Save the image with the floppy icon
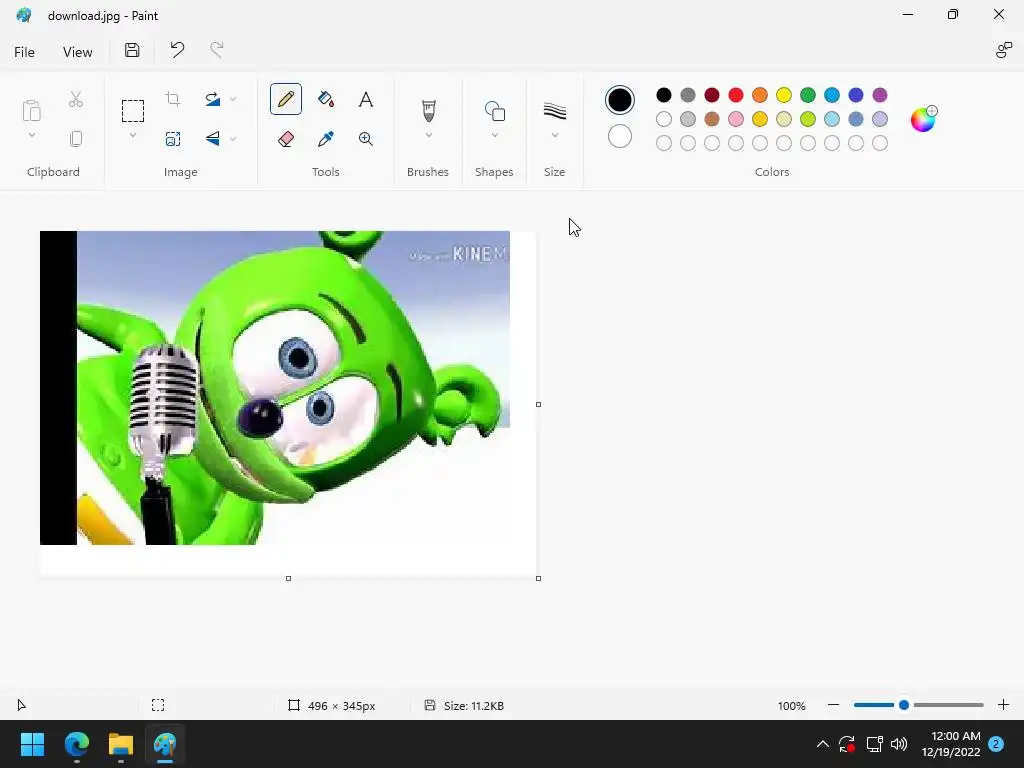1024x768 pixels. click(x=132, y=50)
